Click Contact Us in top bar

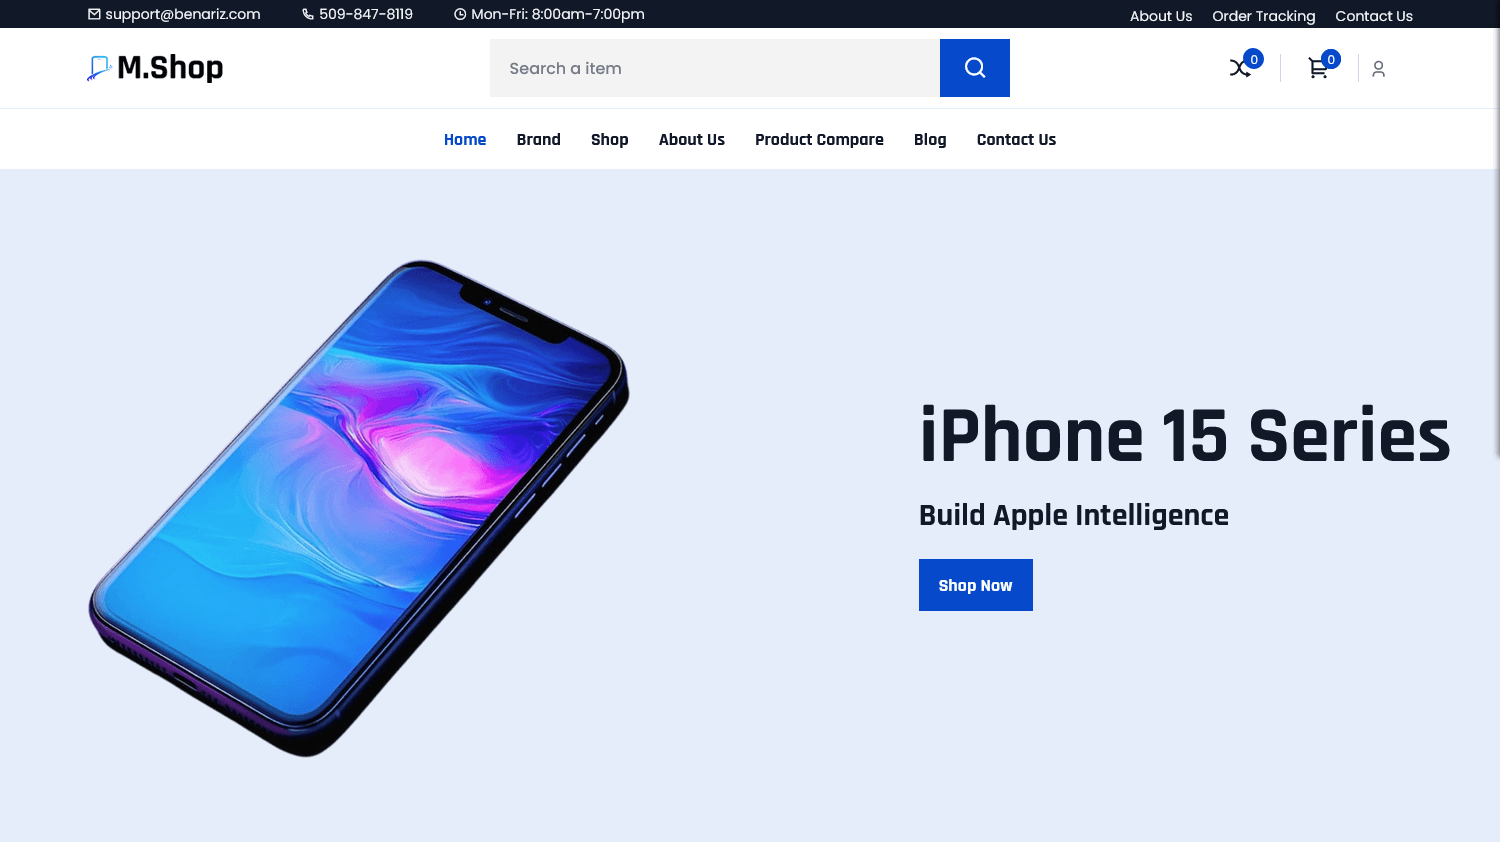click(1374, 16)
